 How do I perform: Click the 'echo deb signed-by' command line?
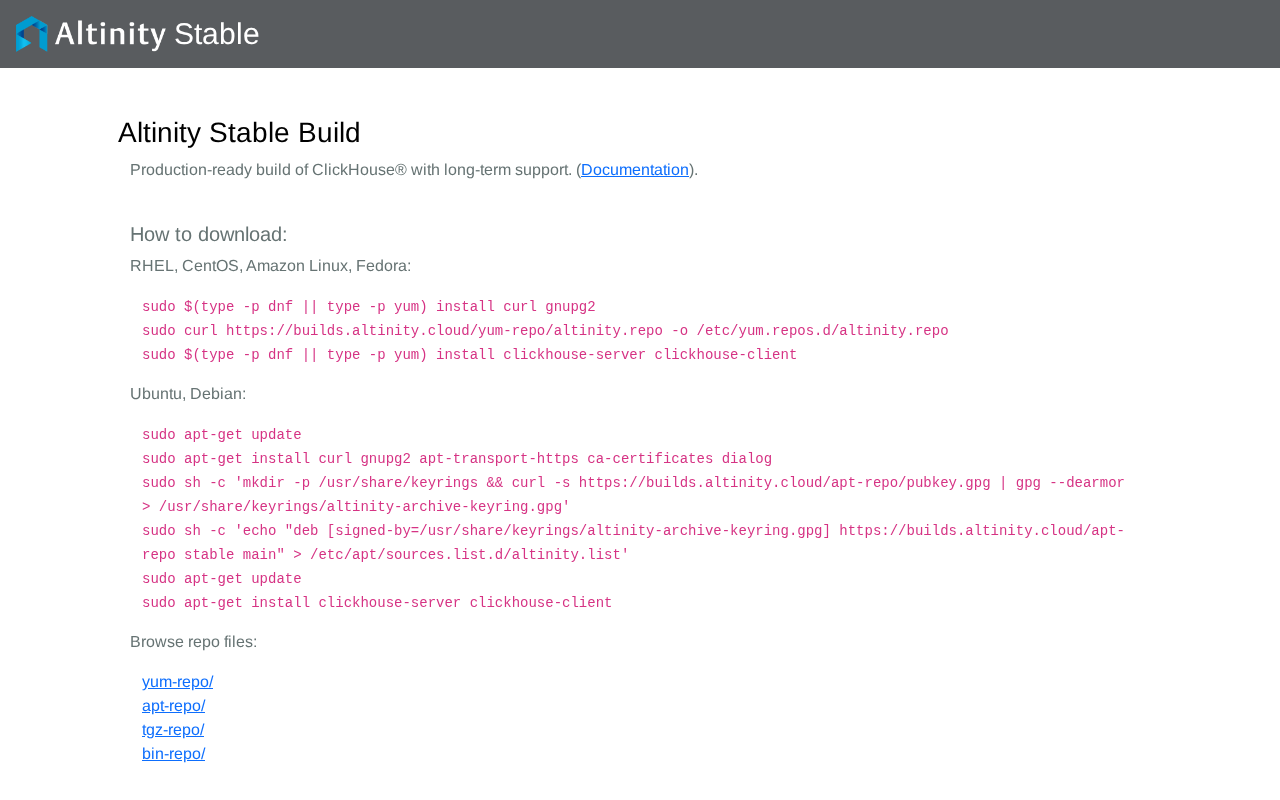coord(633,543)
